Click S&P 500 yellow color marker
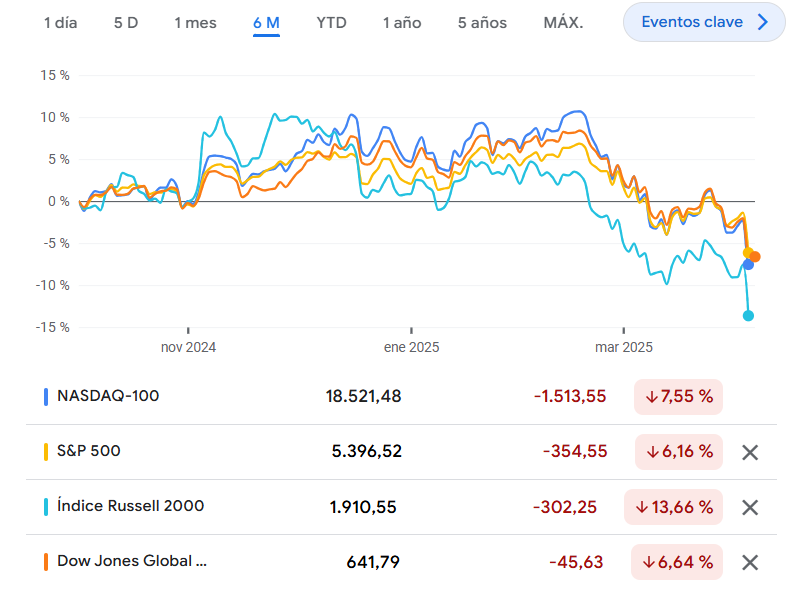The image size is (796, 589). click(x=46, y=452)
